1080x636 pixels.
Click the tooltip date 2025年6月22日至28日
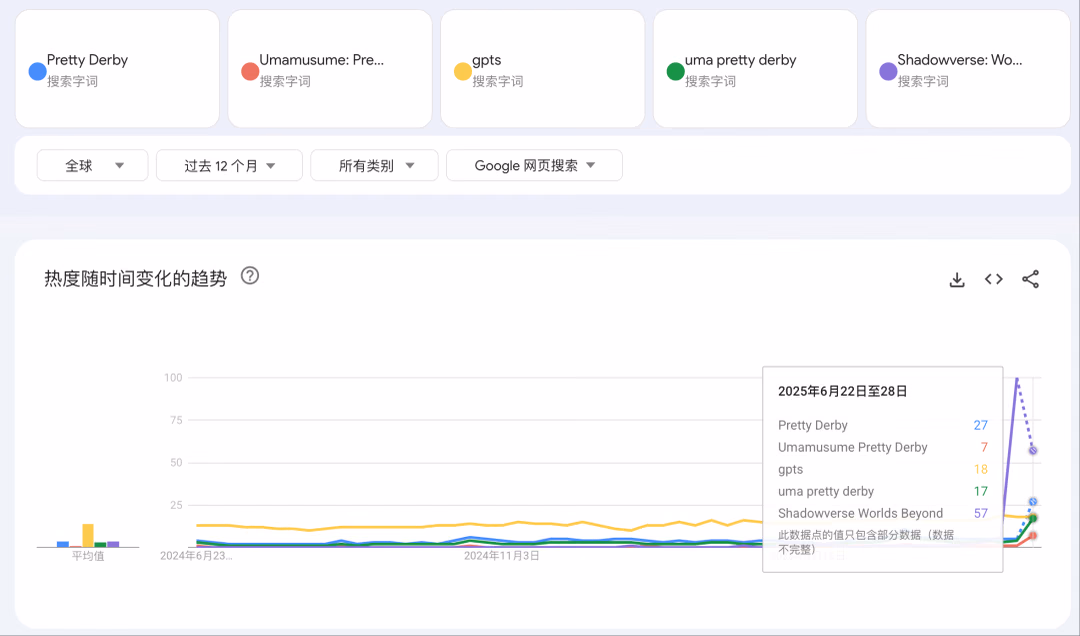pos(842,391)
